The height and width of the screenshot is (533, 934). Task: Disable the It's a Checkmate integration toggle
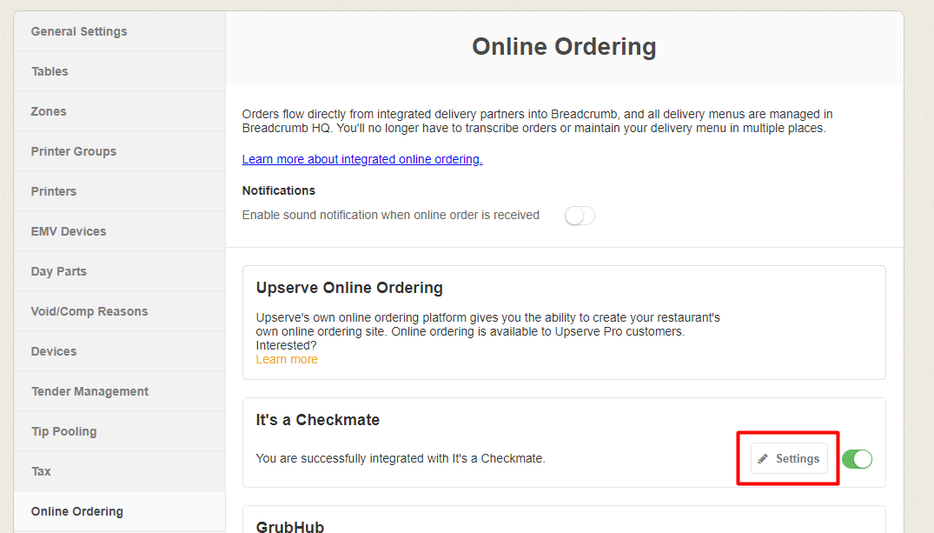click(x=857, y=459)
